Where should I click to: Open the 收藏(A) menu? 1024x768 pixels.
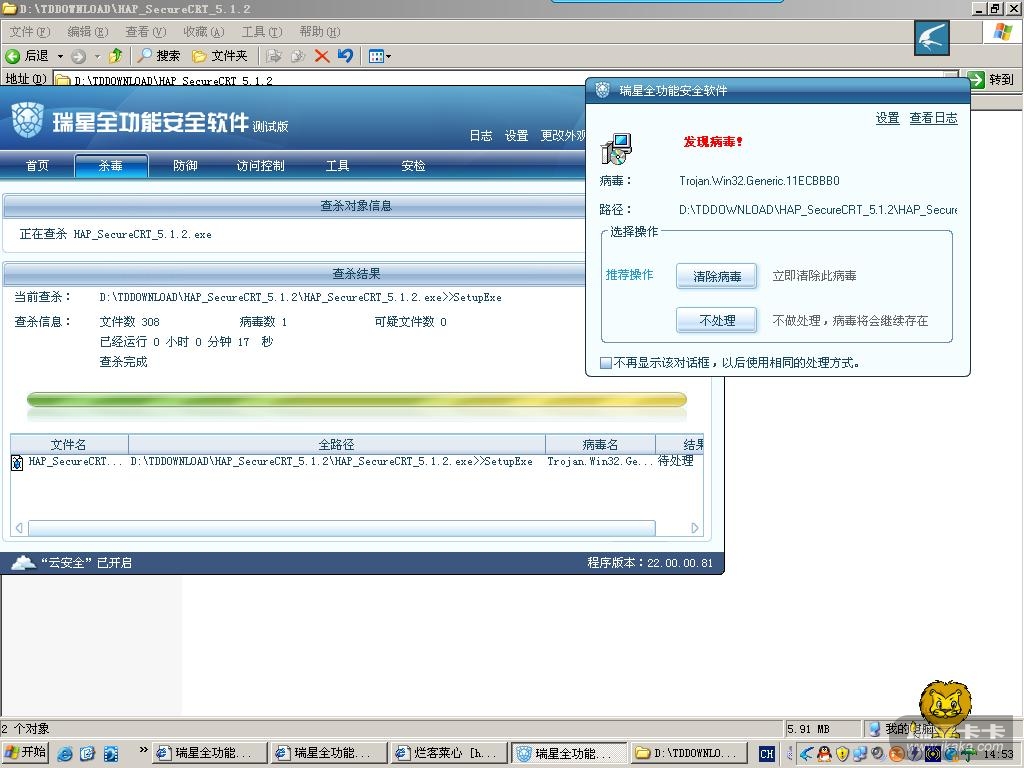click(x=204, y=31)
